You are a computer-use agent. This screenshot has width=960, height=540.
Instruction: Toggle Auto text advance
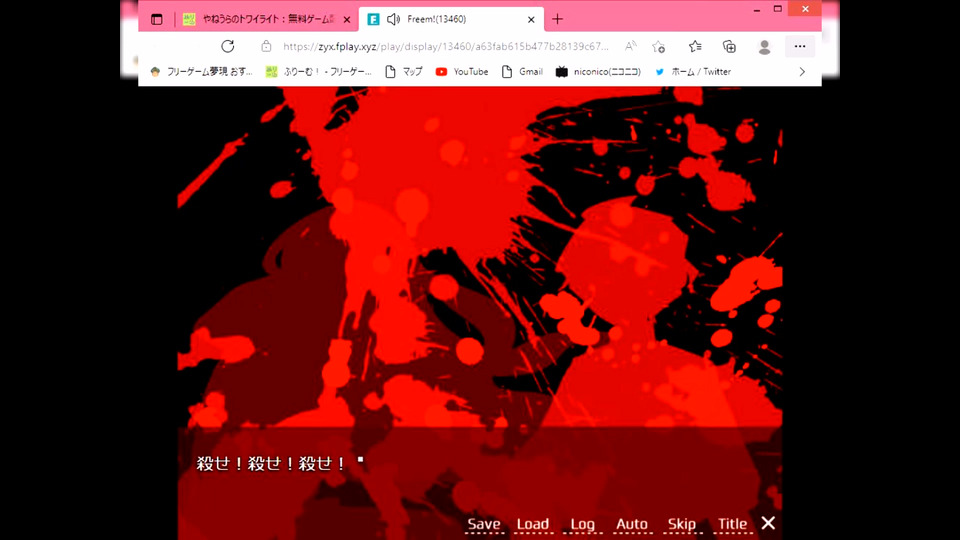[x=632, y=524]
